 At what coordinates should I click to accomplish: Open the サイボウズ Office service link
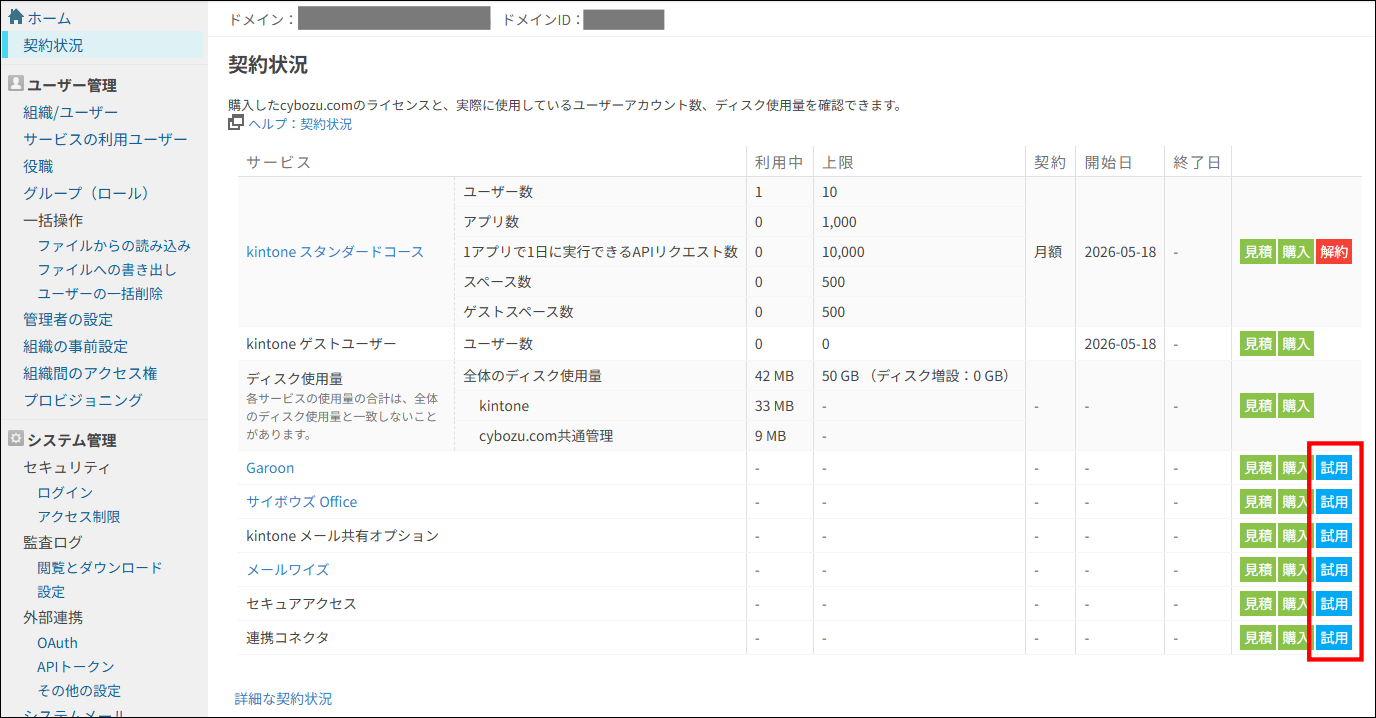click(302, 502)
